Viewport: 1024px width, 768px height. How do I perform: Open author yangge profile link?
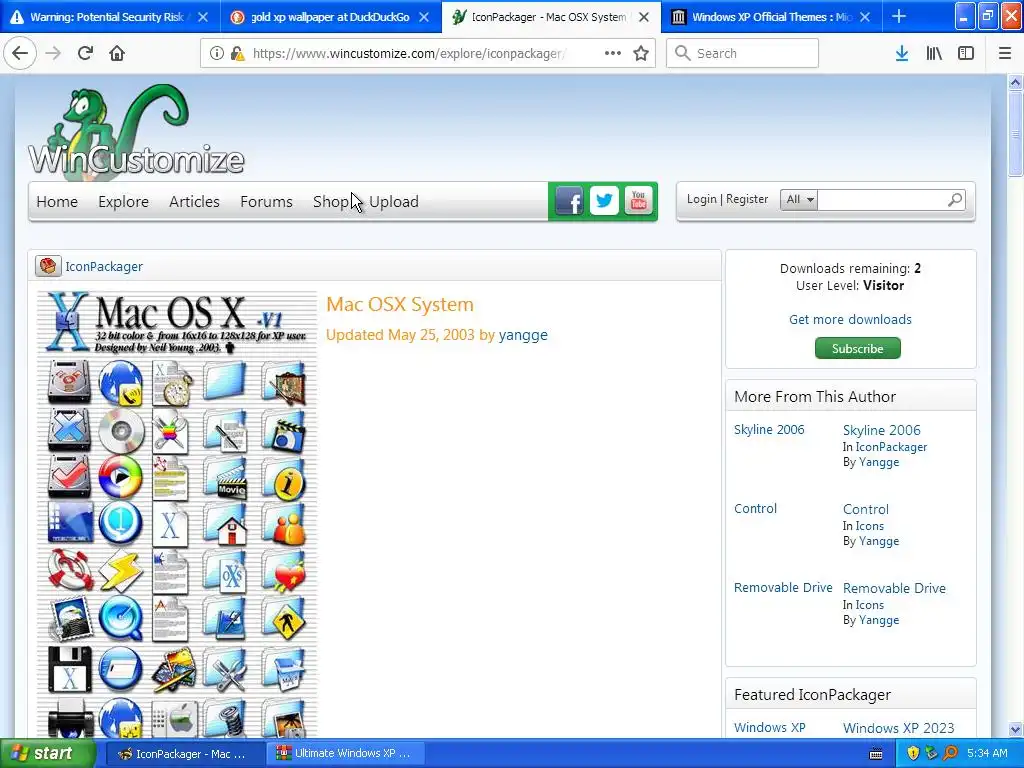tap(523, 335)
